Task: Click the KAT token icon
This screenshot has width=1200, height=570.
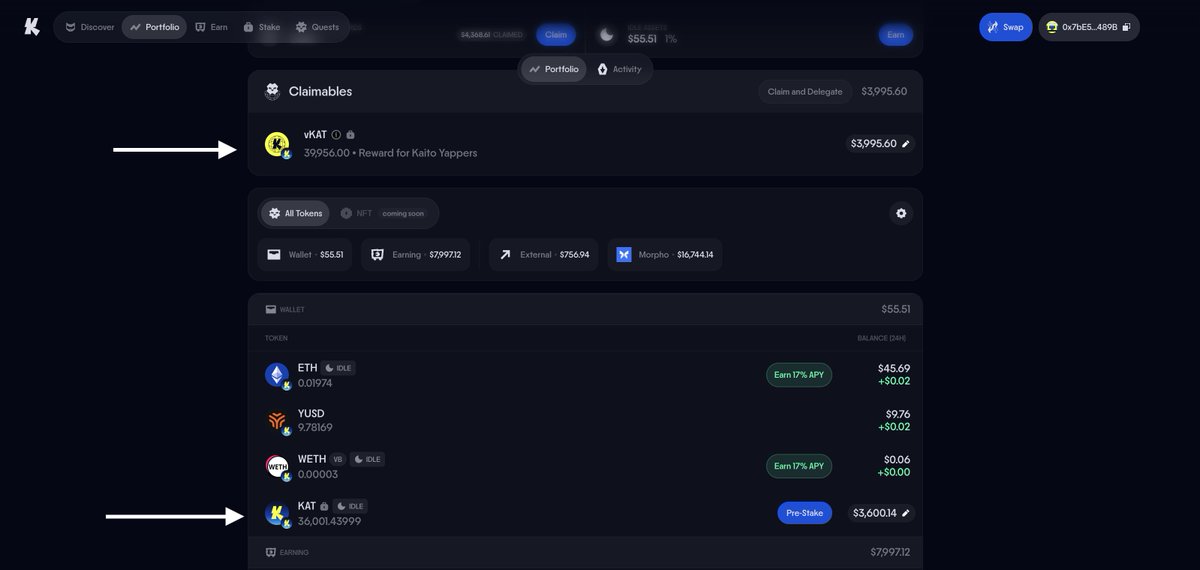Action: 277,514
